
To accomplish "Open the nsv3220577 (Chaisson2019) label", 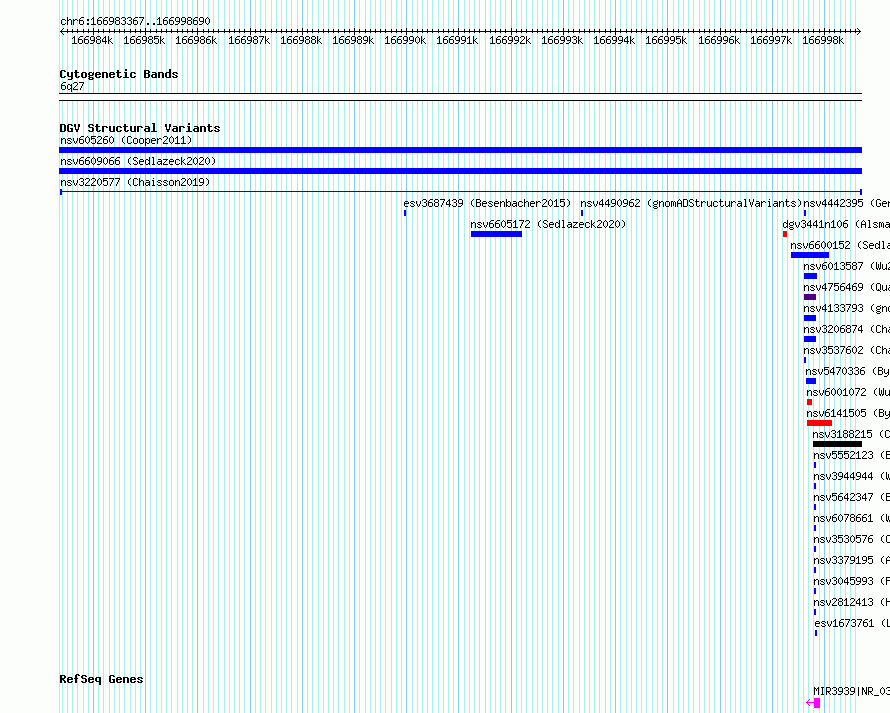I will (x=135, y=182).
